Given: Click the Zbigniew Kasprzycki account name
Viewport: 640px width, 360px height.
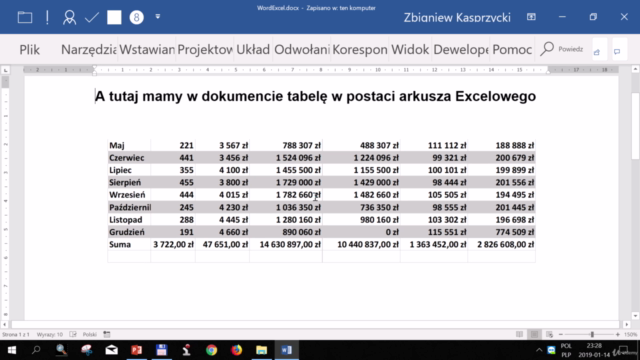Looking at the screenshot, I should pos(457,18).
